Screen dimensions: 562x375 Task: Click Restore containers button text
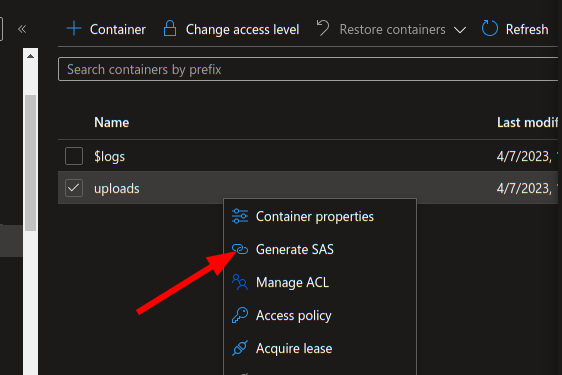[x=392, y=29]
